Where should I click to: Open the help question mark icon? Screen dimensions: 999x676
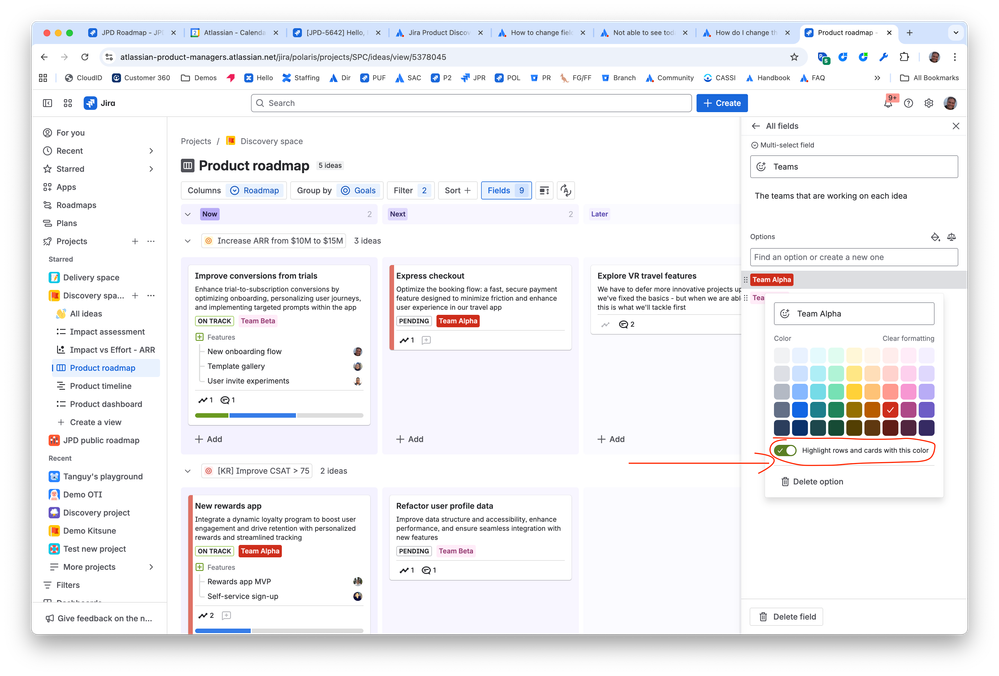click(909, 103)
